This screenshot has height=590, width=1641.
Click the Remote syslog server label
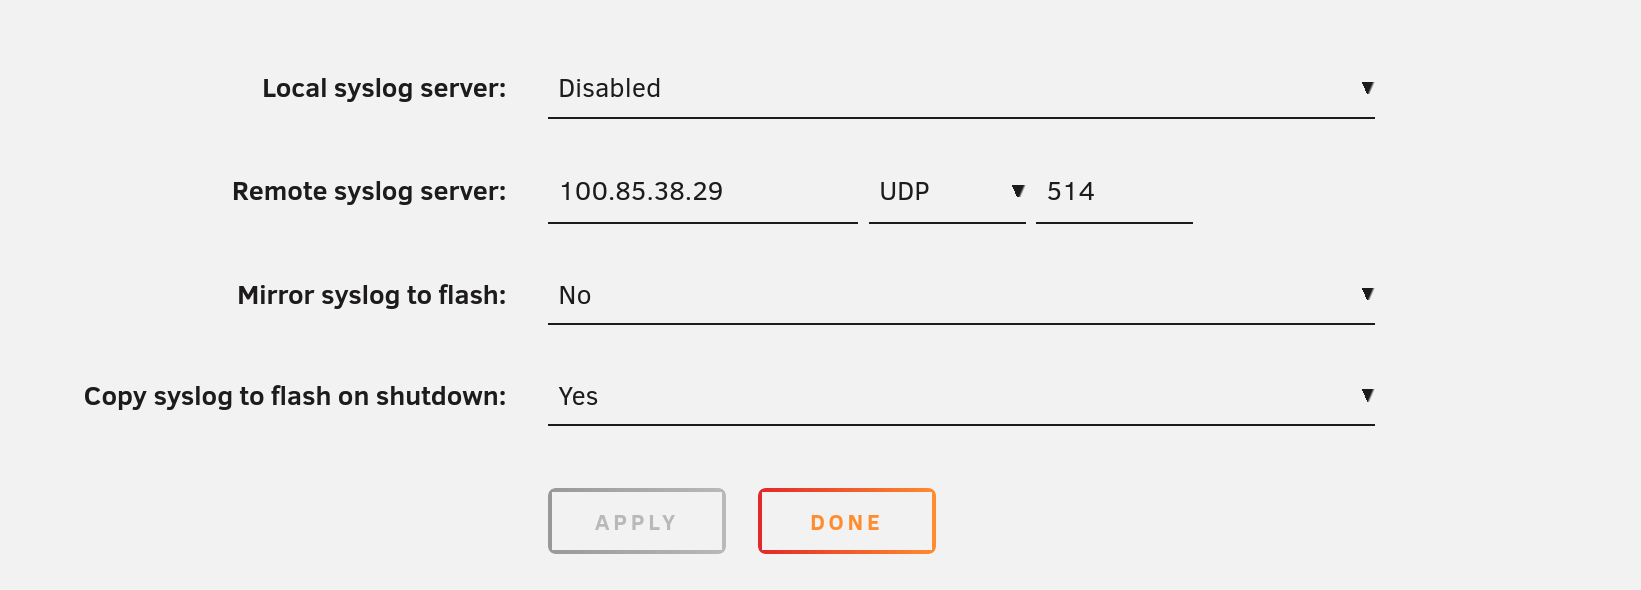pyautogui.click(x=369, y=192)
